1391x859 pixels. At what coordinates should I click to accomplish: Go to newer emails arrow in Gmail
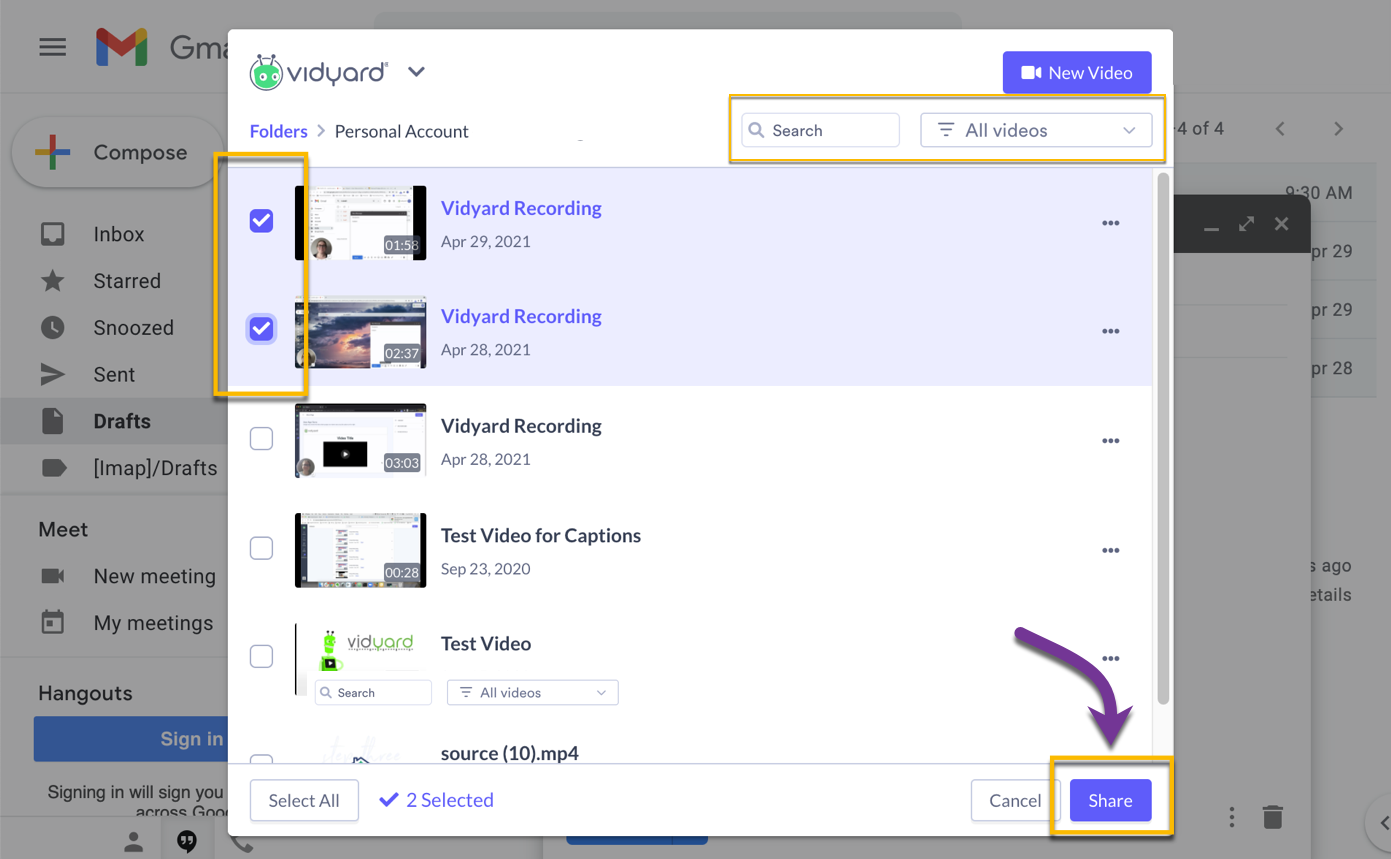[x=1280, y=129]
